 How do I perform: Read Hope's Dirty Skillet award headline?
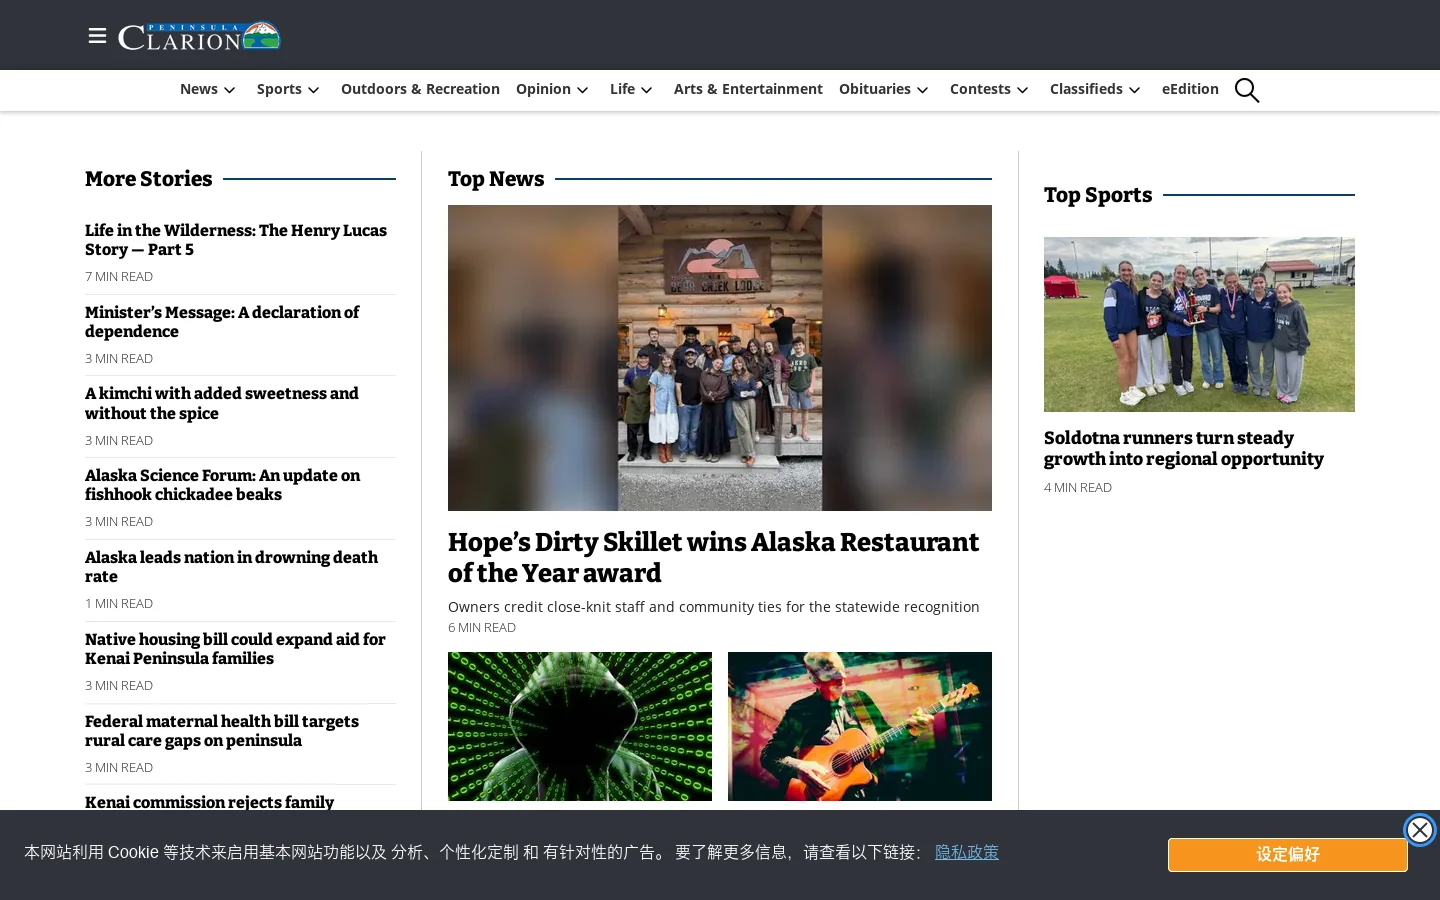[x=713, y=557]
